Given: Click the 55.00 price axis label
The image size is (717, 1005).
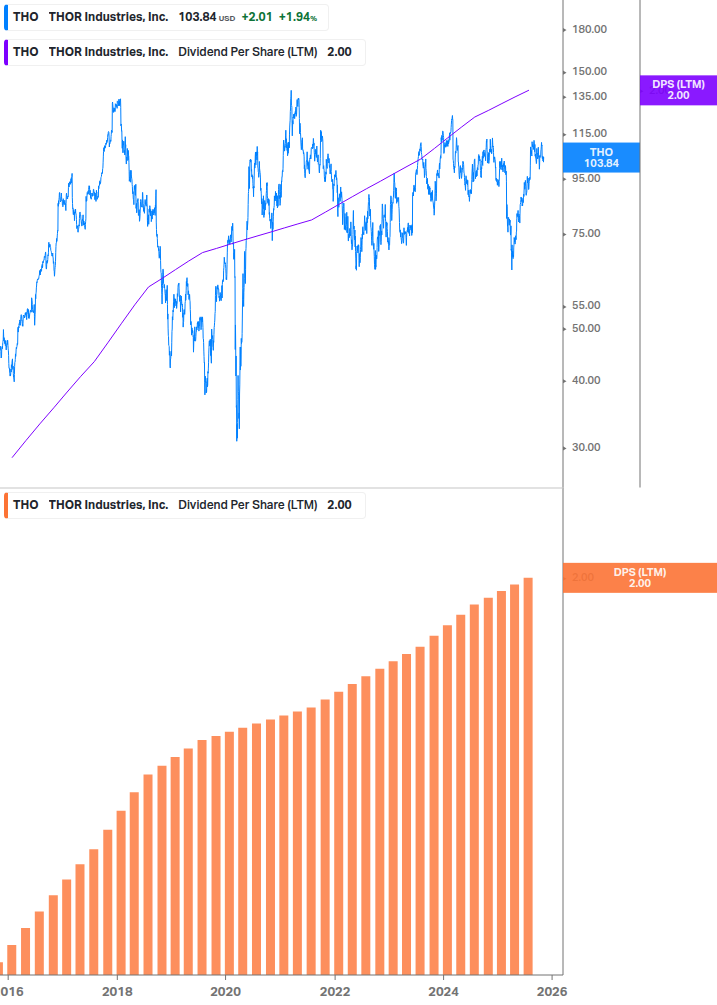Looking at the screenshot, I should coord(586,305).
